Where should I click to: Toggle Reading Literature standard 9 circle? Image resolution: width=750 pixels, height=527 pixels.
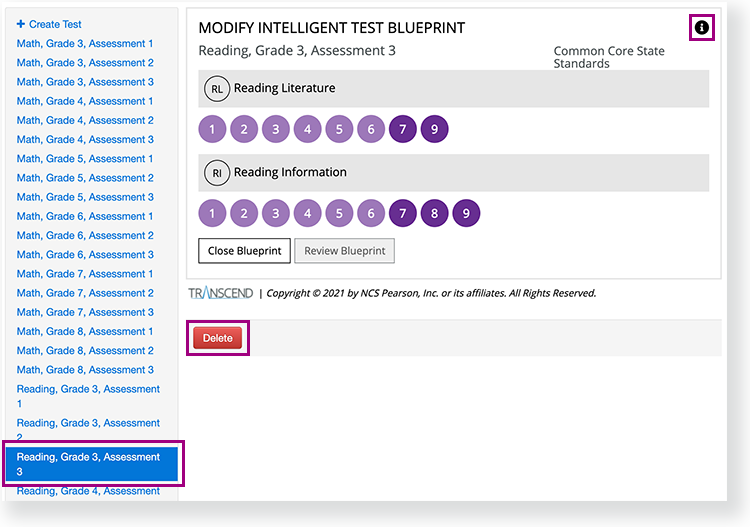coord(434,129)
